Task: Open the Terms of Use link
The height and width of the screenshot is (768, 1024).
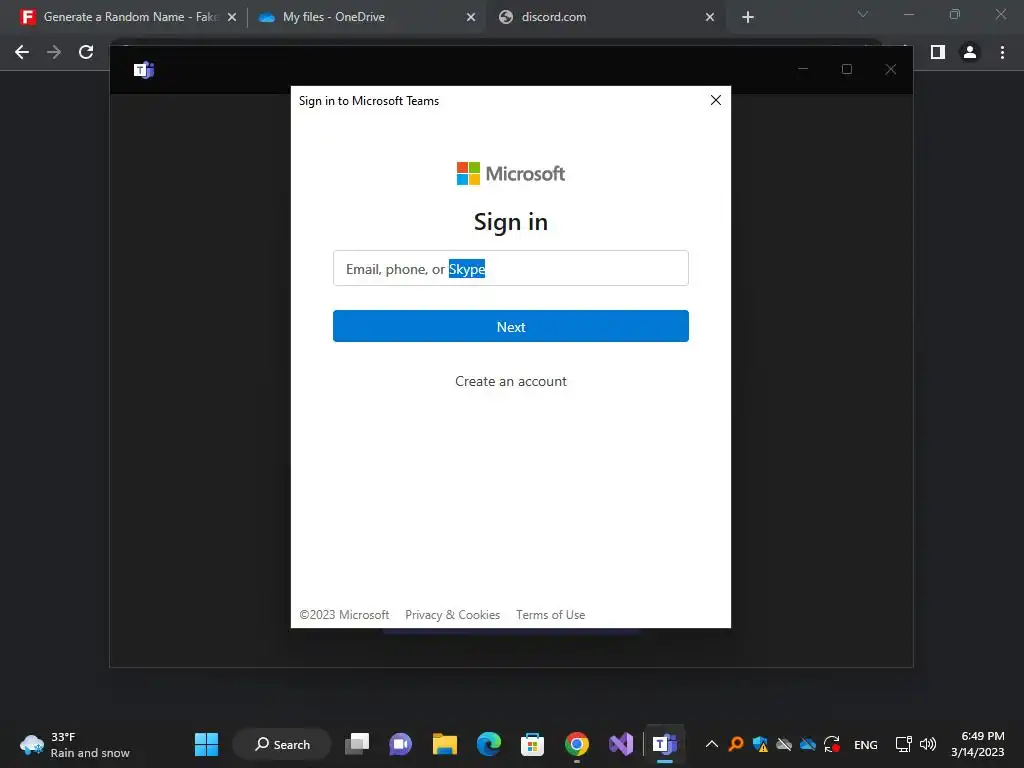Action: tap(551, 615)
